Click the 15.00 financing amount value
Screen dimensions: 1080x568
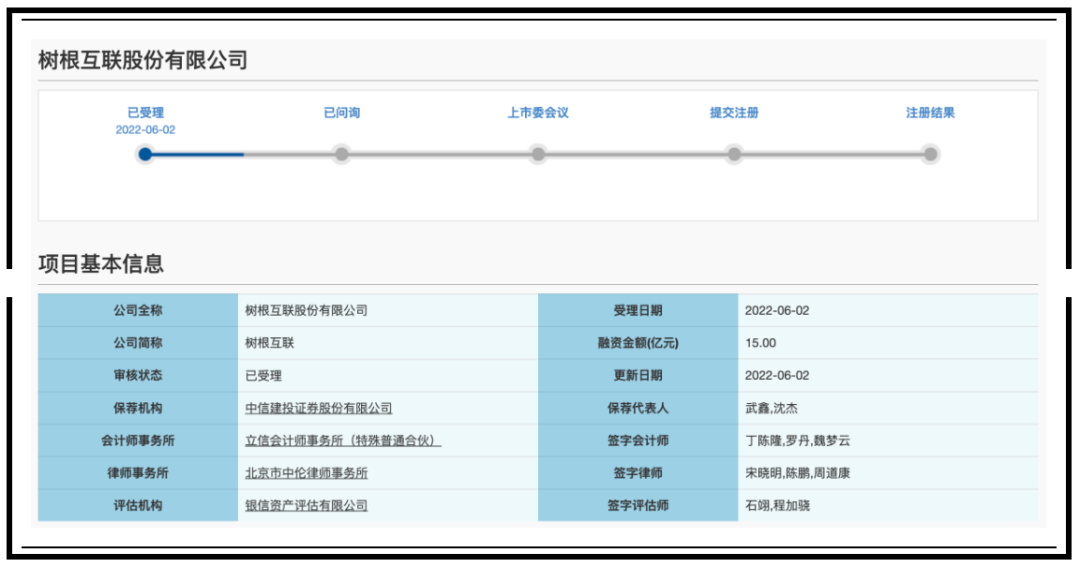760,343
